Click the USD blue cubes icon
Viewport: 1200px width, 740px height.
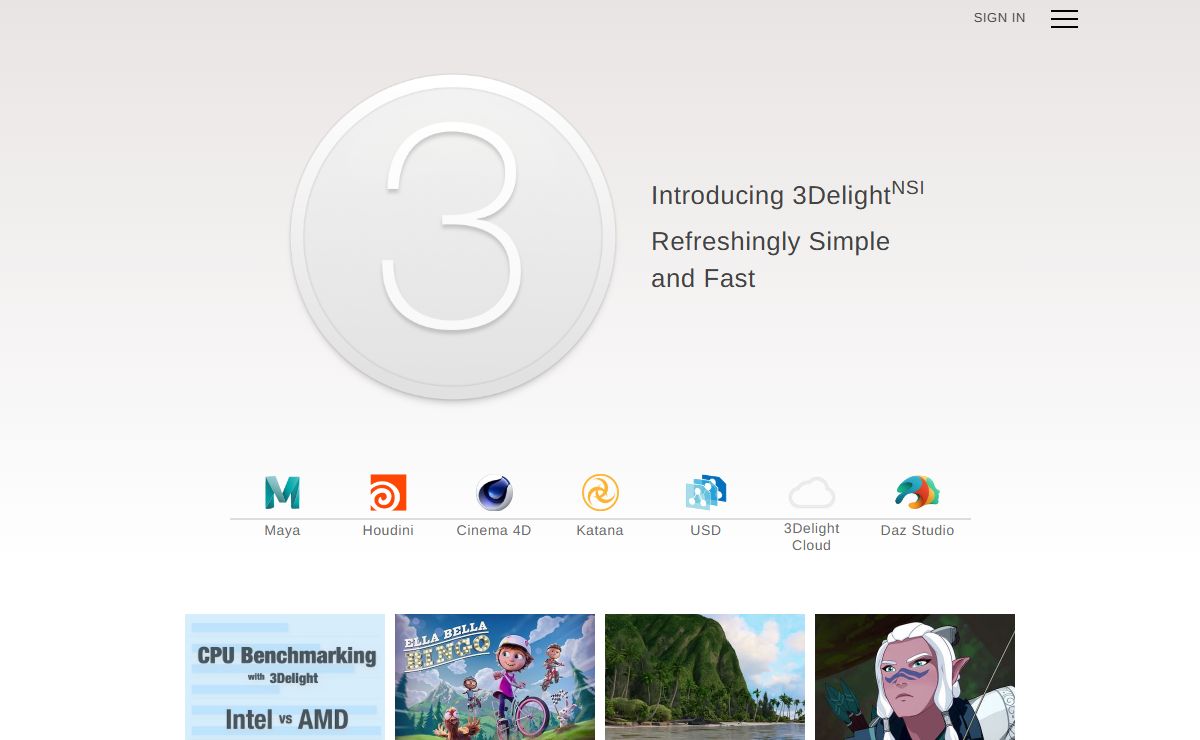coord(706,493)
